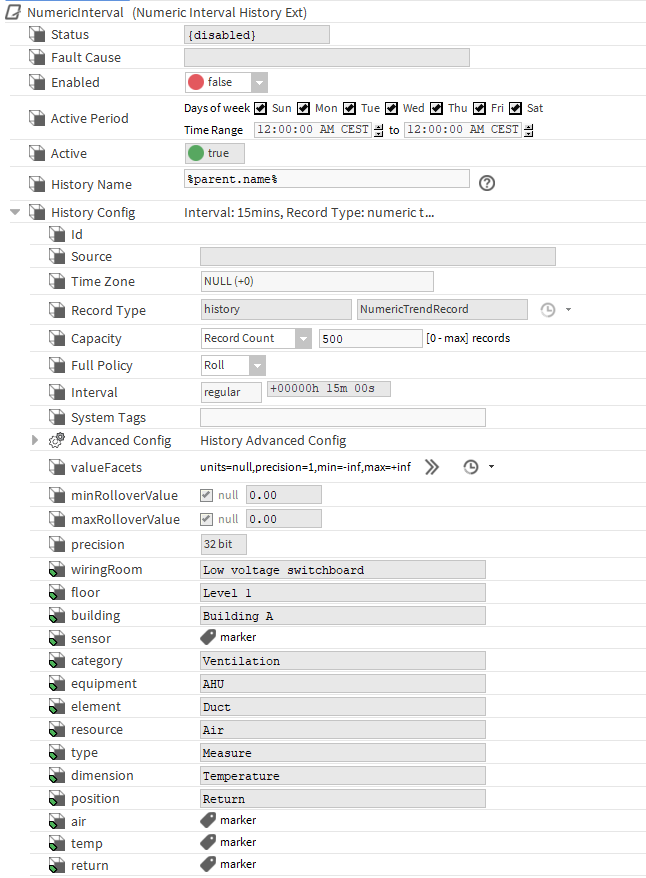
Task: Open the Enabled false dropdown
Action: coord(259,83)
